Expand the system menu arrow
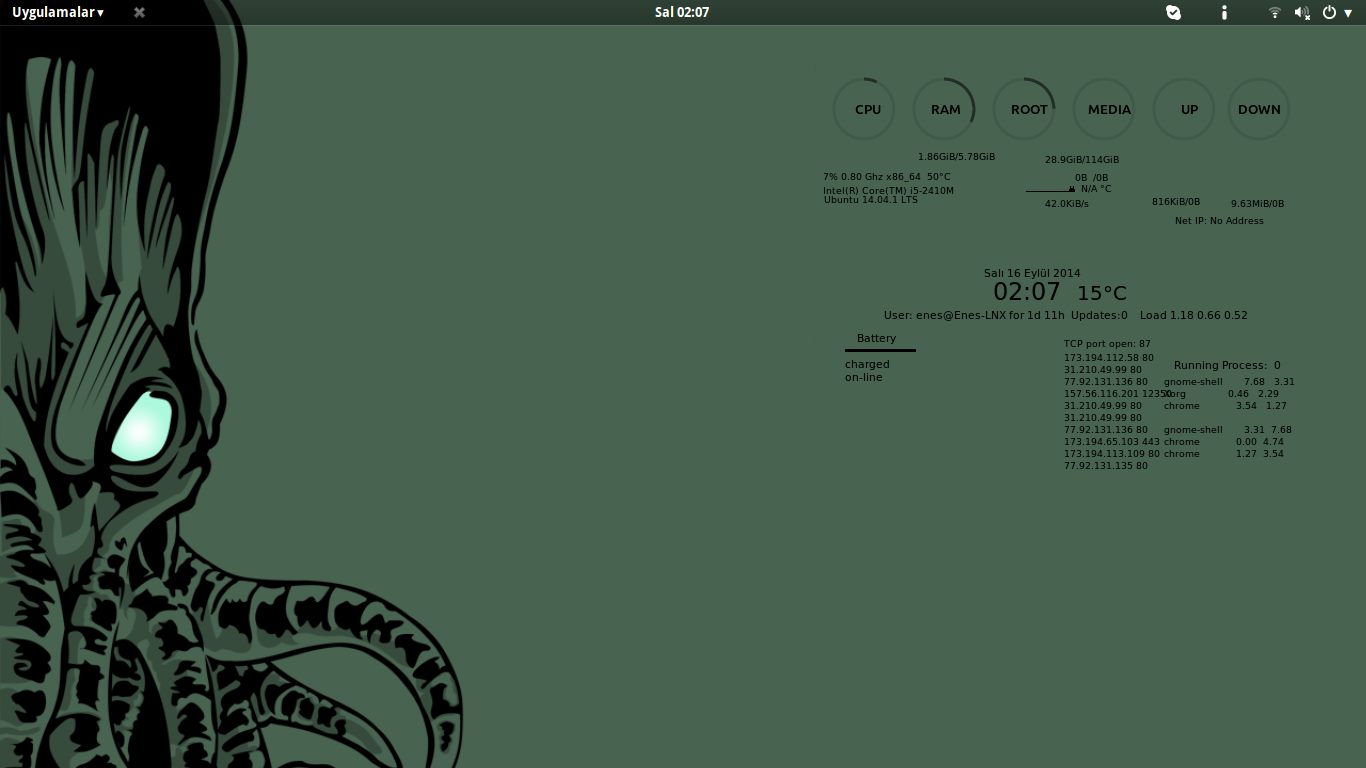The width and height of the screenshot is (1366, 768). (1348, 13)
